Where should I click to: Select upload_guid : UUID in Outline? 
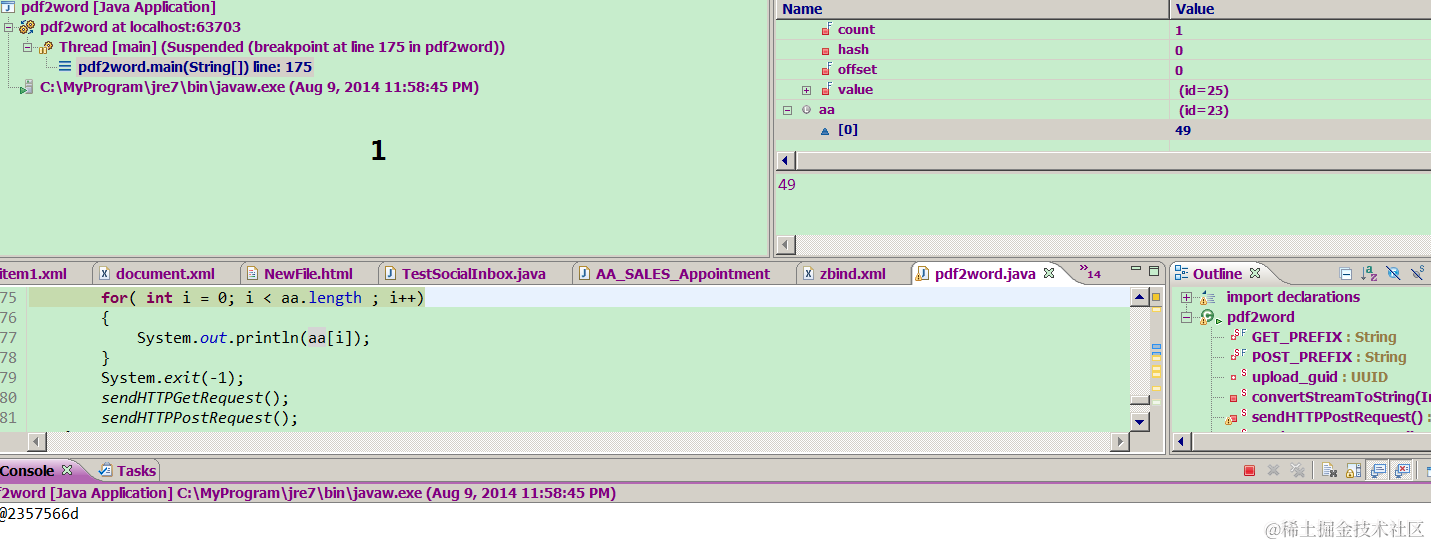[1319, 377]
